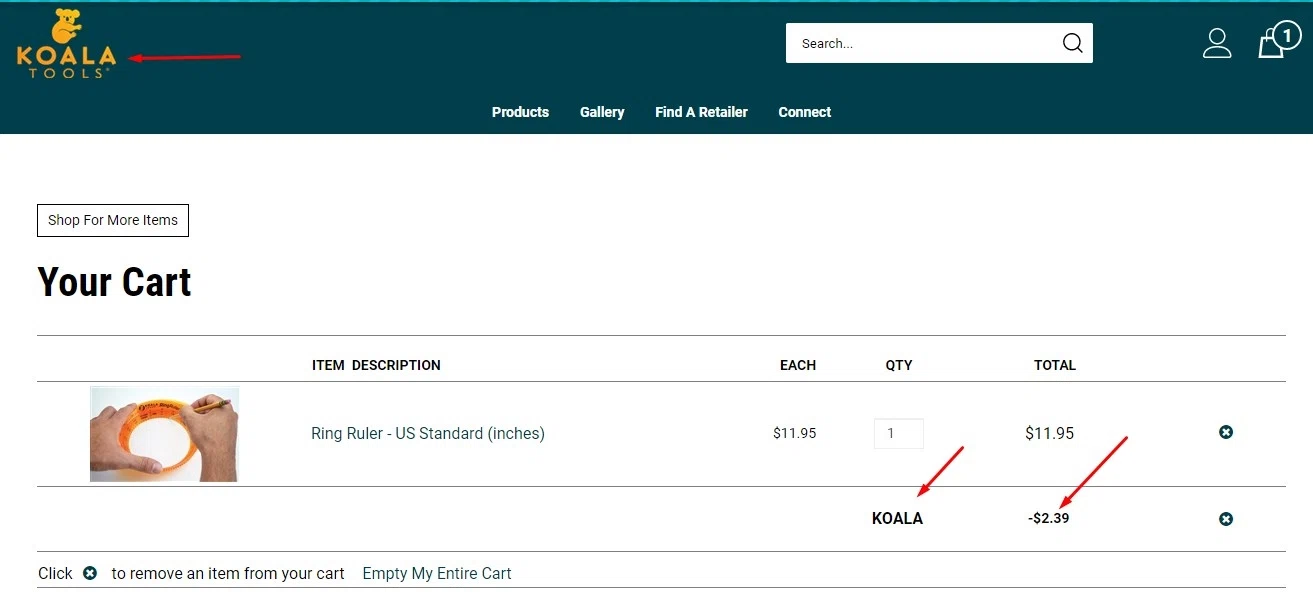The image size is (1313, 607).
Task: Open the Gallery menu item
Action: tap(602, 112)
